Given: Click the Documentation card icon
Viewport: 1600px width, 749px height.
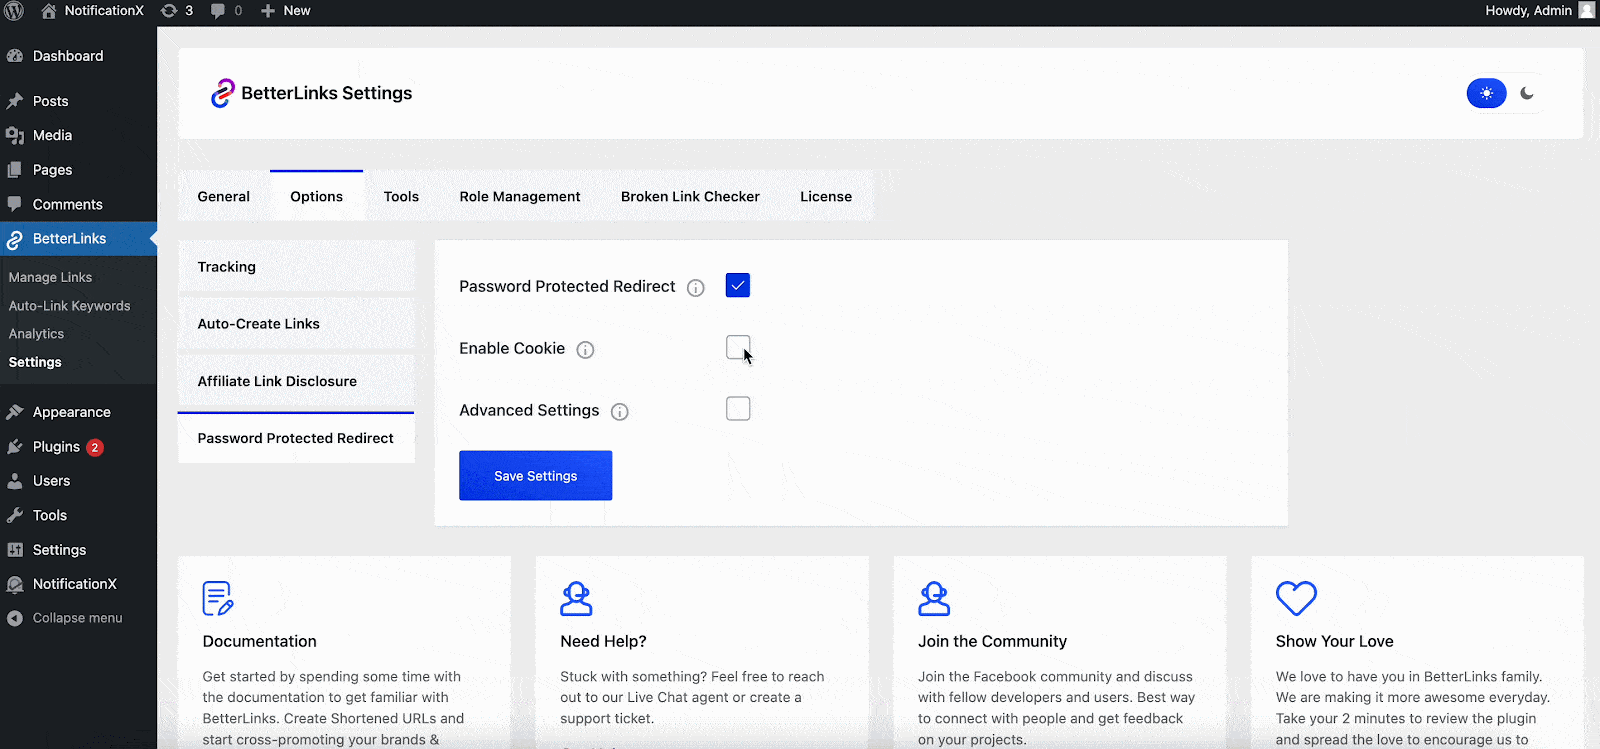Looking at the screenshot, I should (216, 598).
